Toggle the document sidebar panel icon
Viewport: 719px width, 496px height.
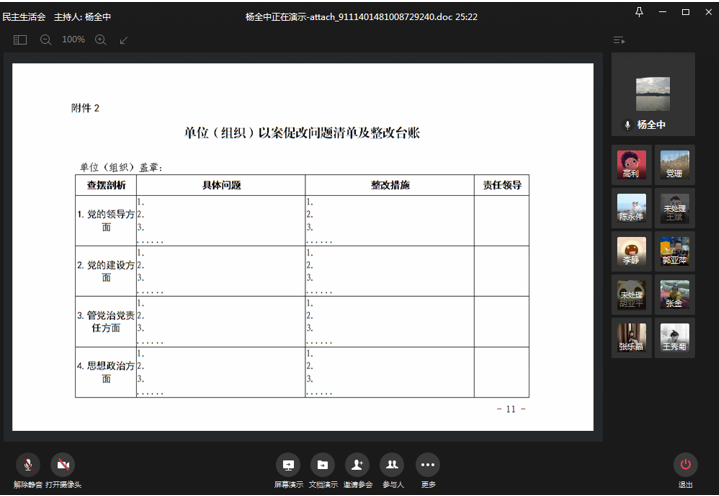tap(20, 40)
